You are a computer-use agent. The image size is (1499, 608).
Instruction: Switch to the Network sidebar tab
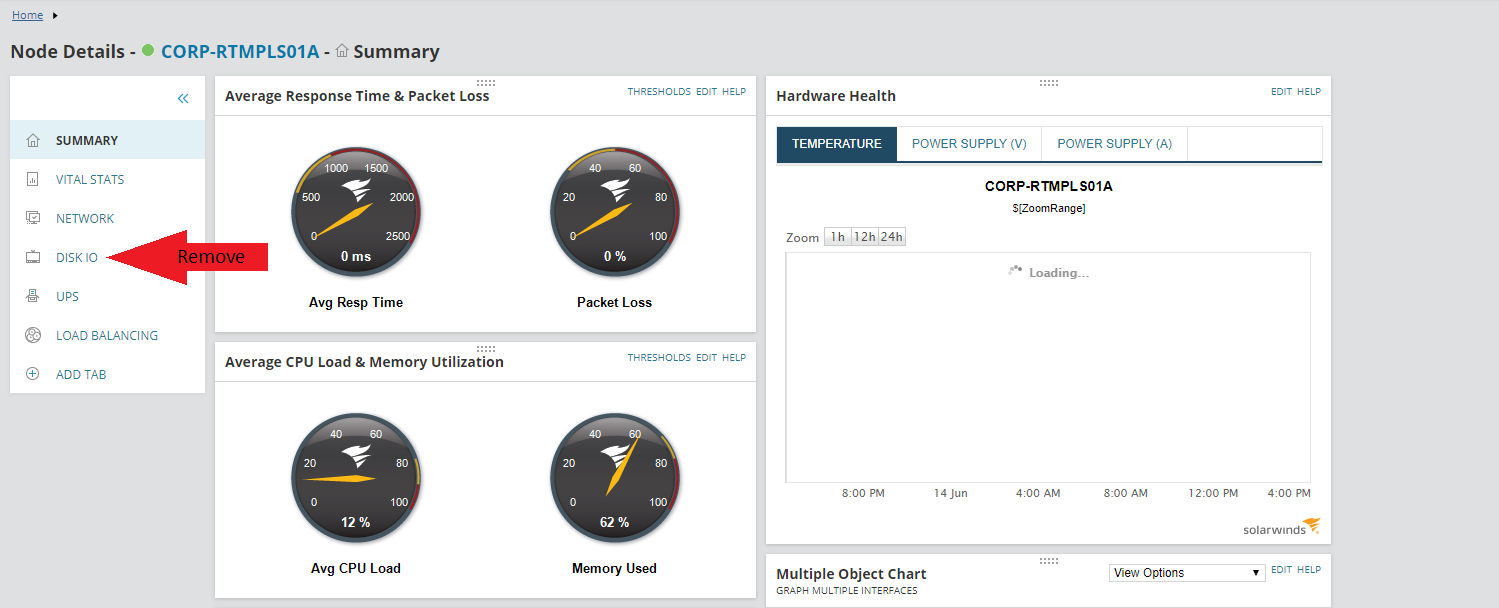(107, 218)
